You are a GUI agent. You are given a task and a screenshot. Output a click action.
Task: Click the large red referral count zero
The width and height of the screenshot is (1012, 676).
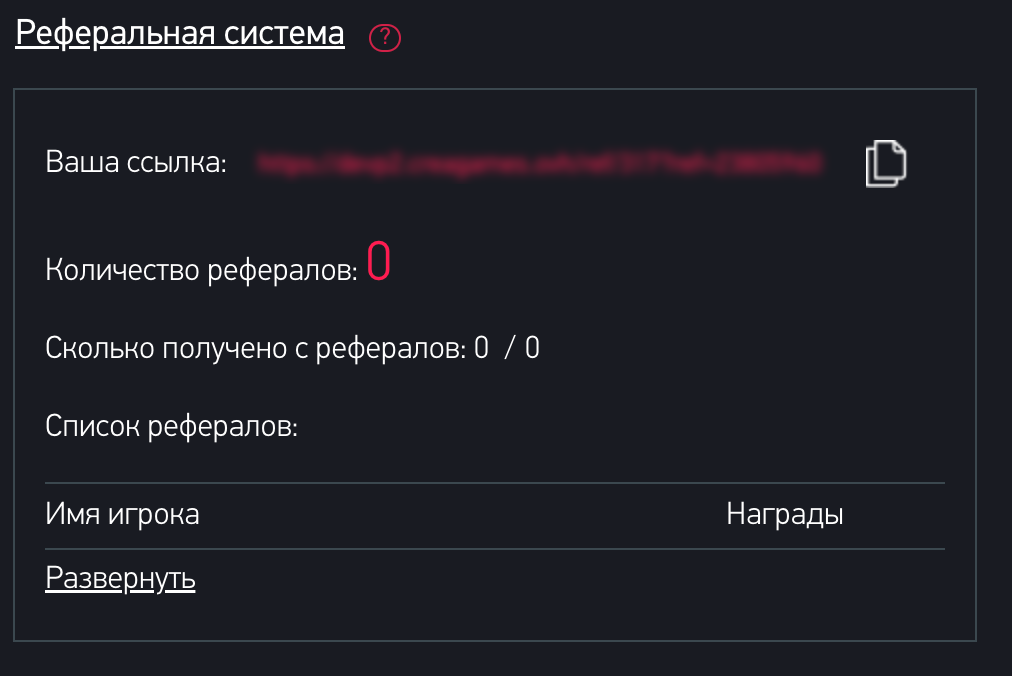378,262
